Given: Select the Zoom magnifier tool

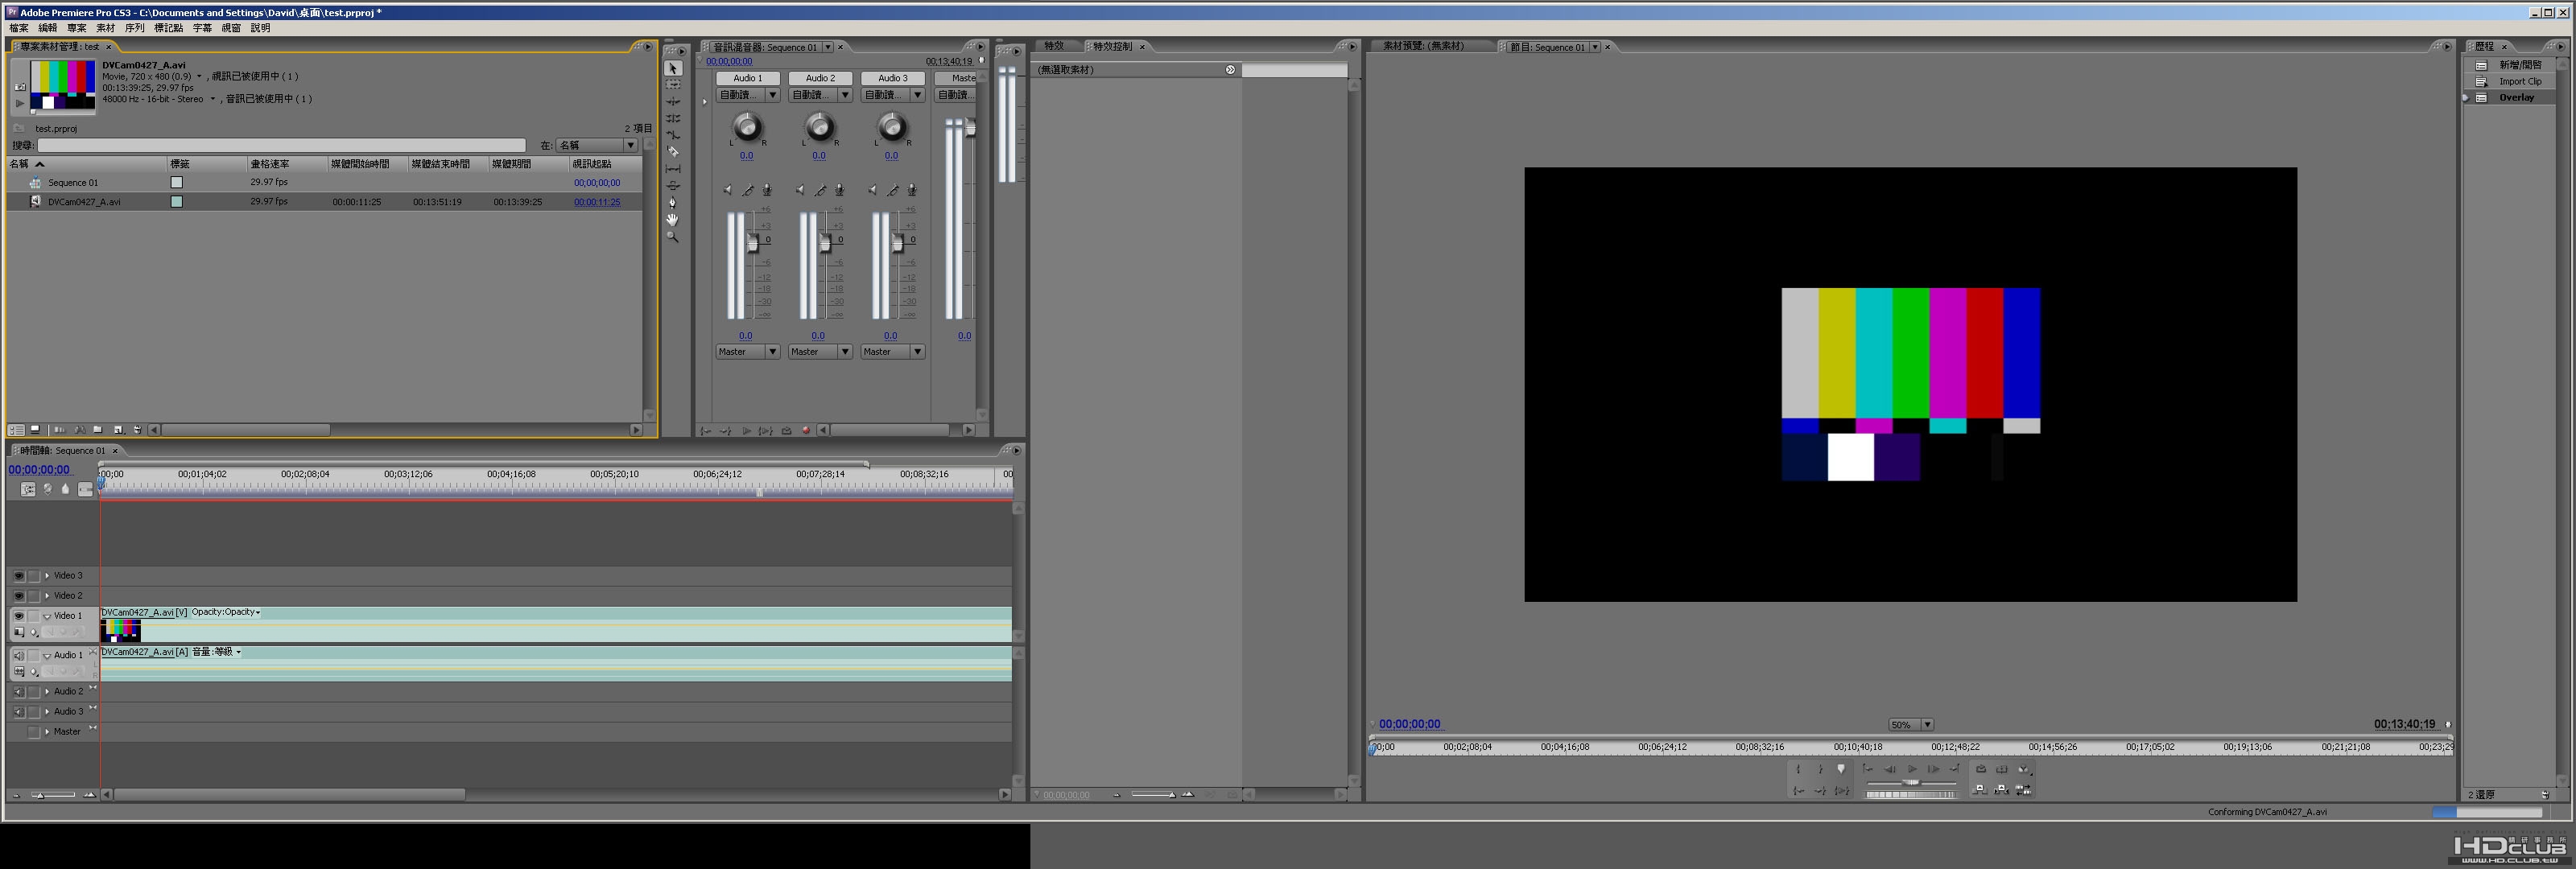Looking at the screenshot, I should [x=673, y=237].
